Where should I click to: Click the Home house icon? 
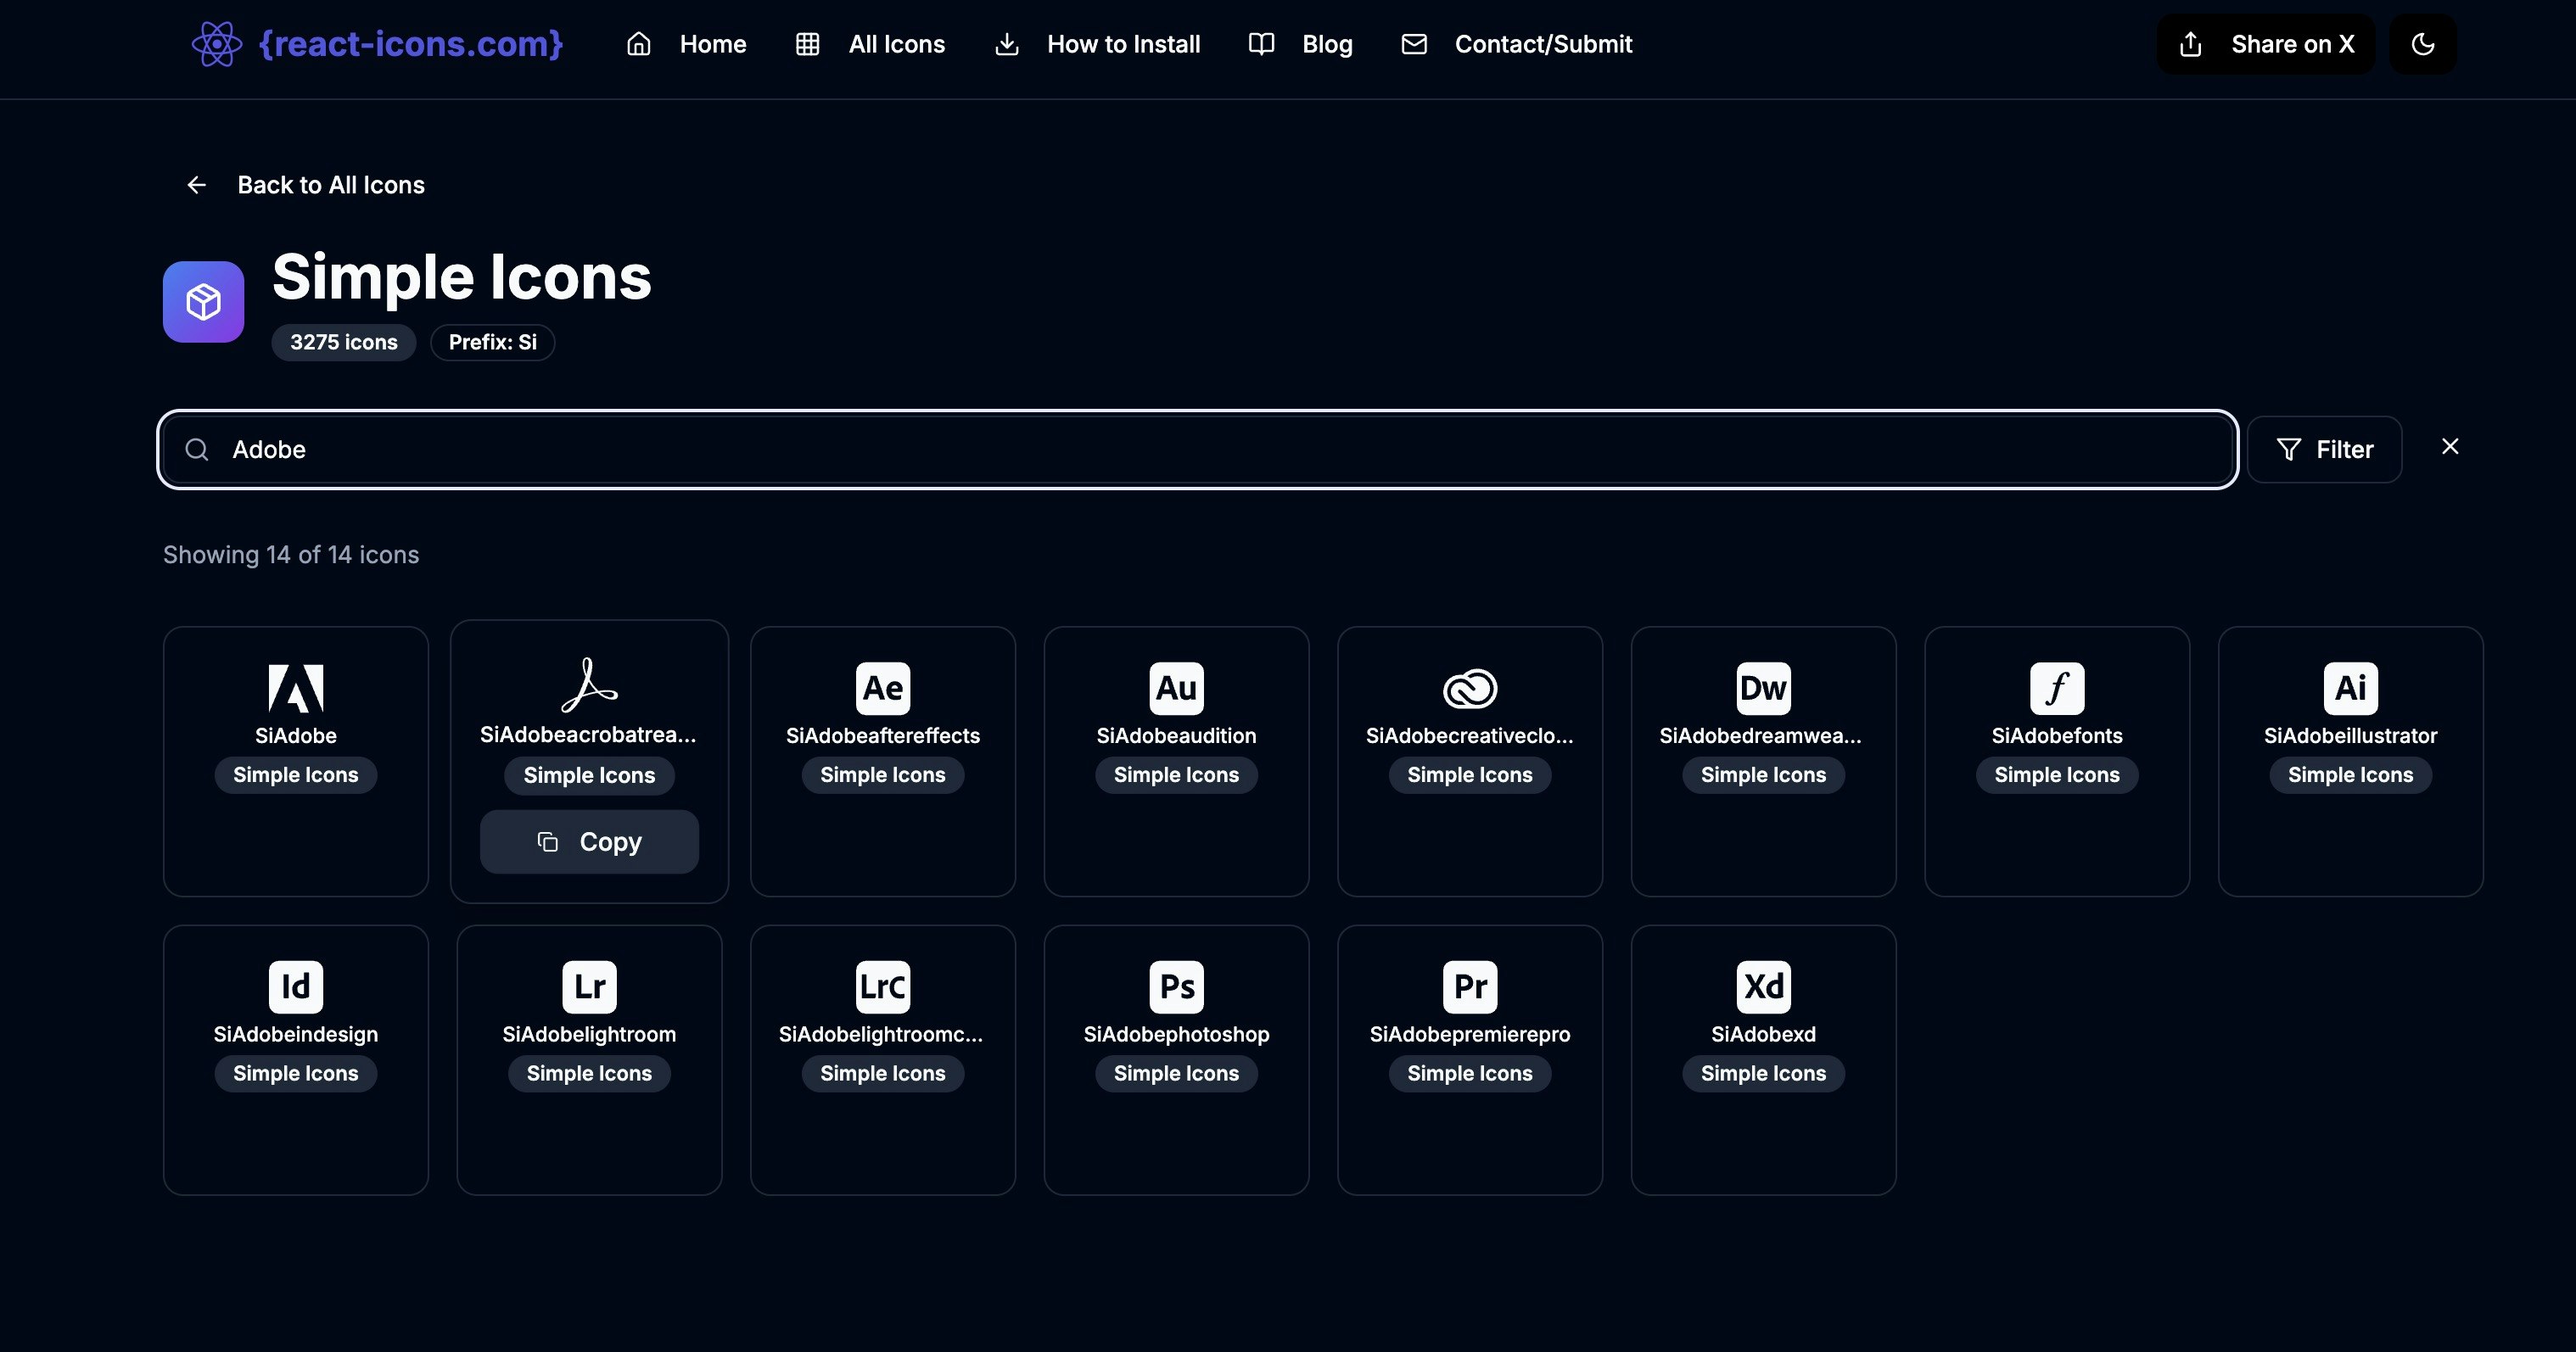coord(639,44)
